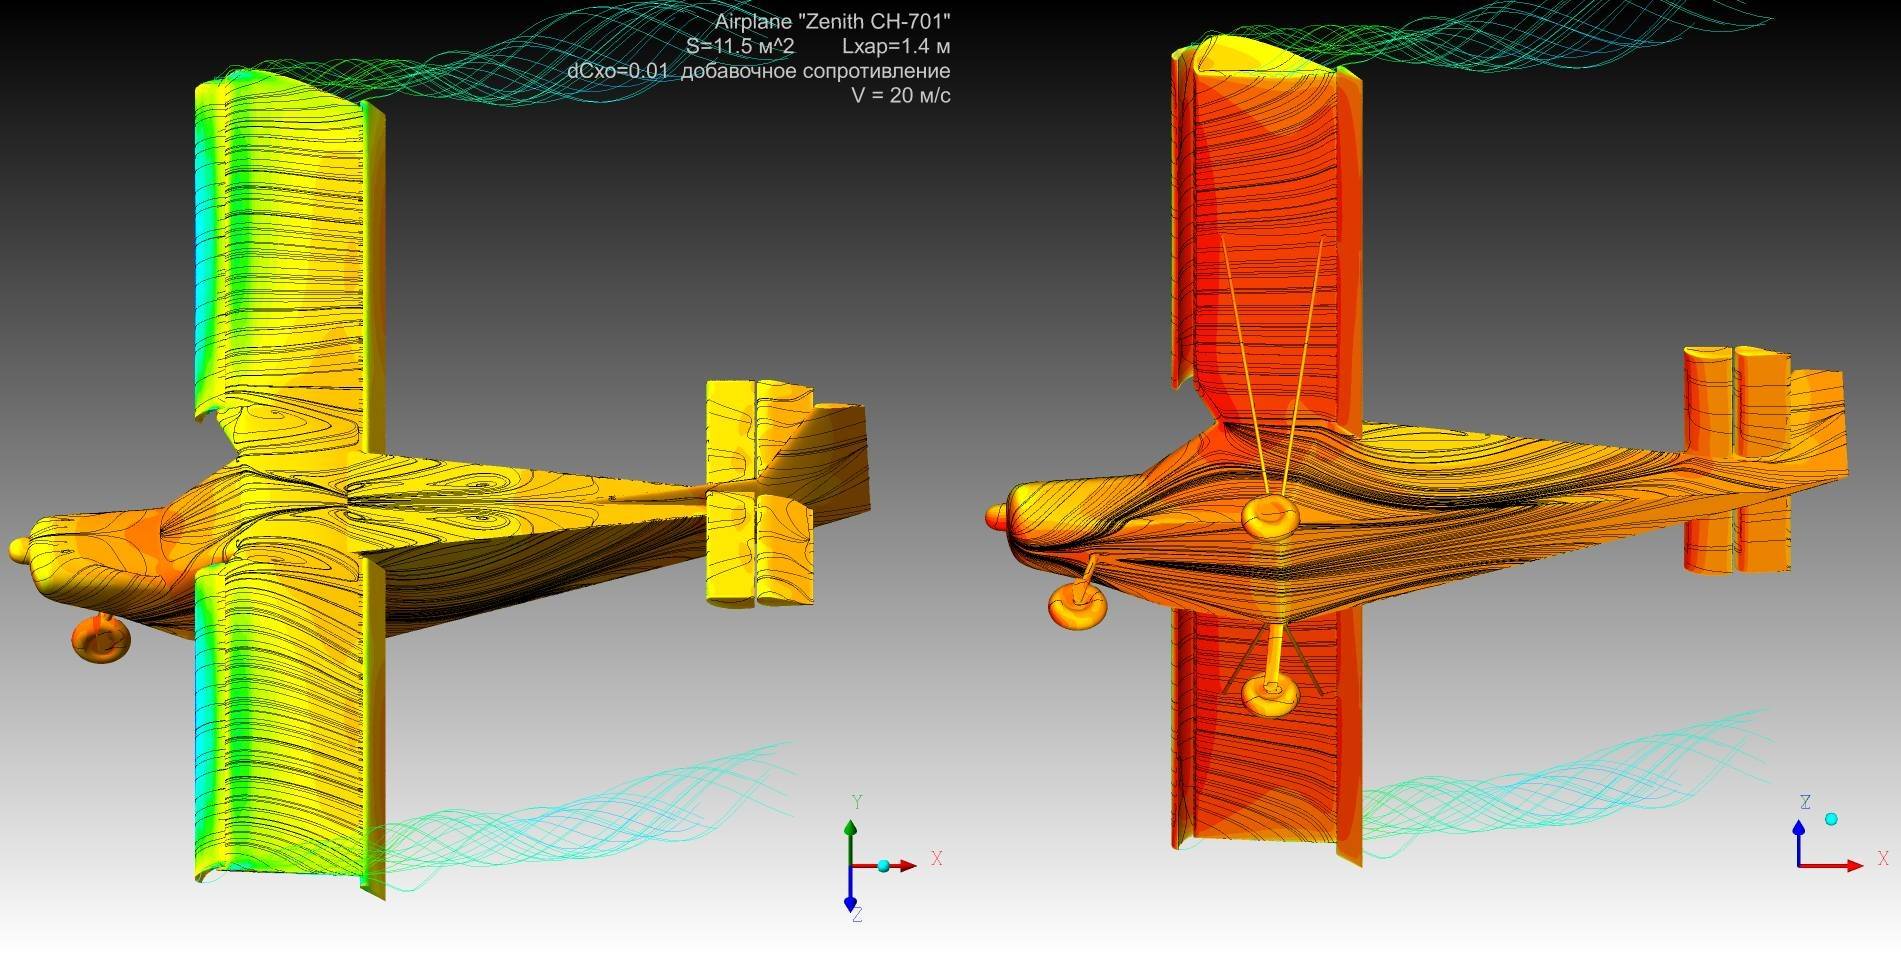Click the propeller spinner on the right model
The width and height of the screenshot is (1901, 955).
[x=997, y=516]
